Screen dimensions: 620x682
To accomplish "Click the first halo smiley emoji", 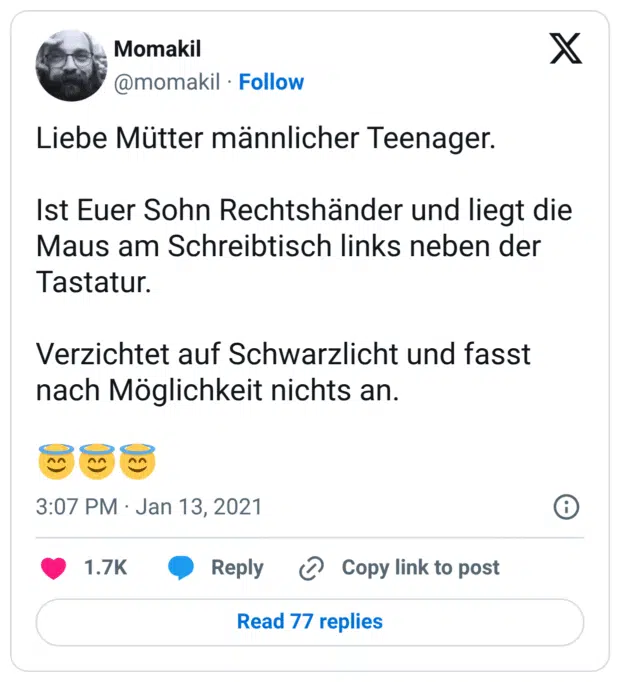I will pos(56,462).
